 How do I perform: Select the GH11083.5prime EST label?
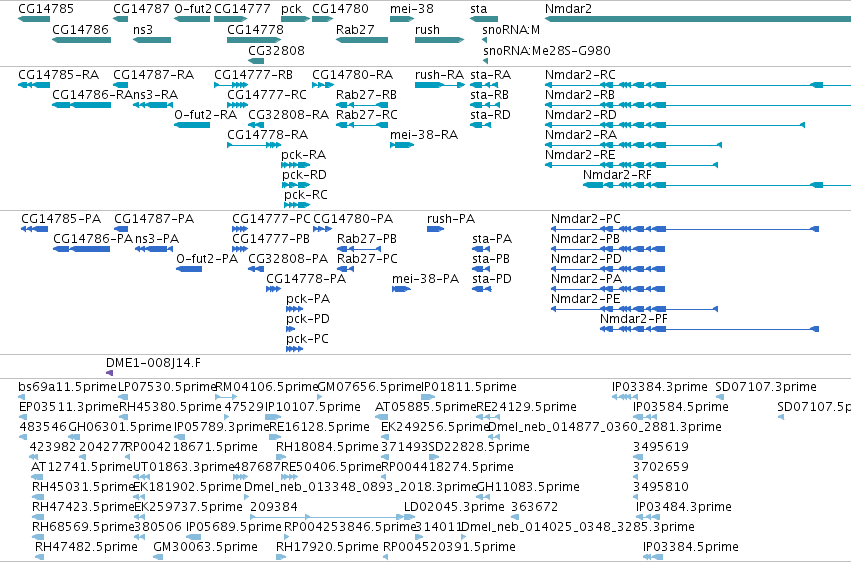(528, 488)
